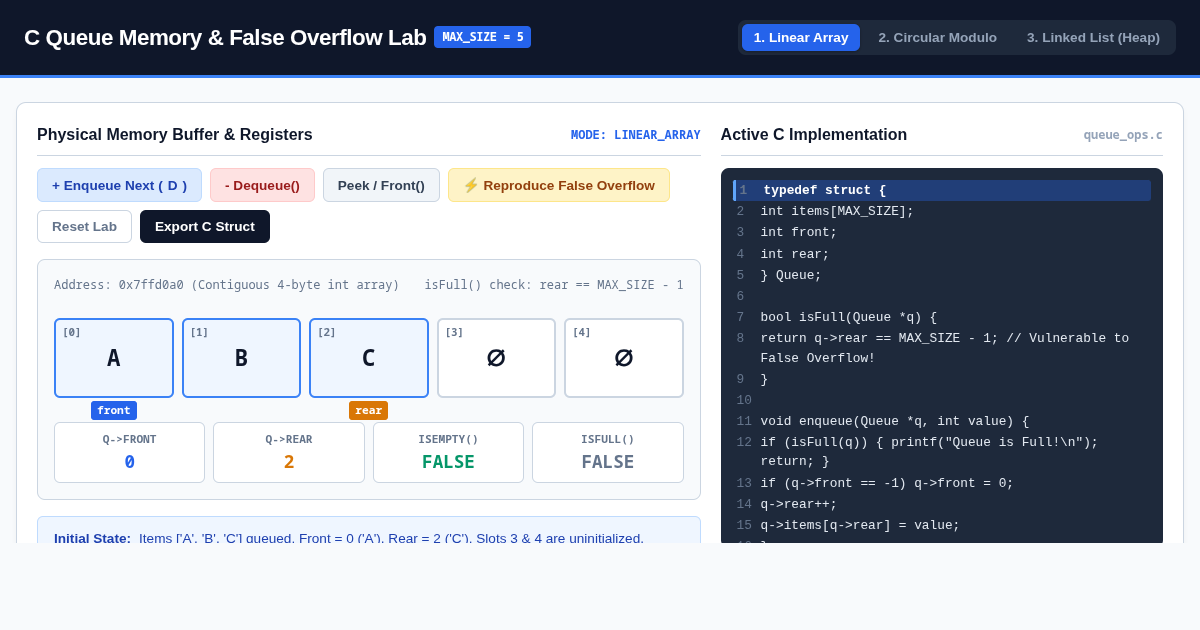This screenshot has width=1200, height=630.
Task: Select empty memory cell [4]
Action: pyautogui.click(x=624, y=358)
